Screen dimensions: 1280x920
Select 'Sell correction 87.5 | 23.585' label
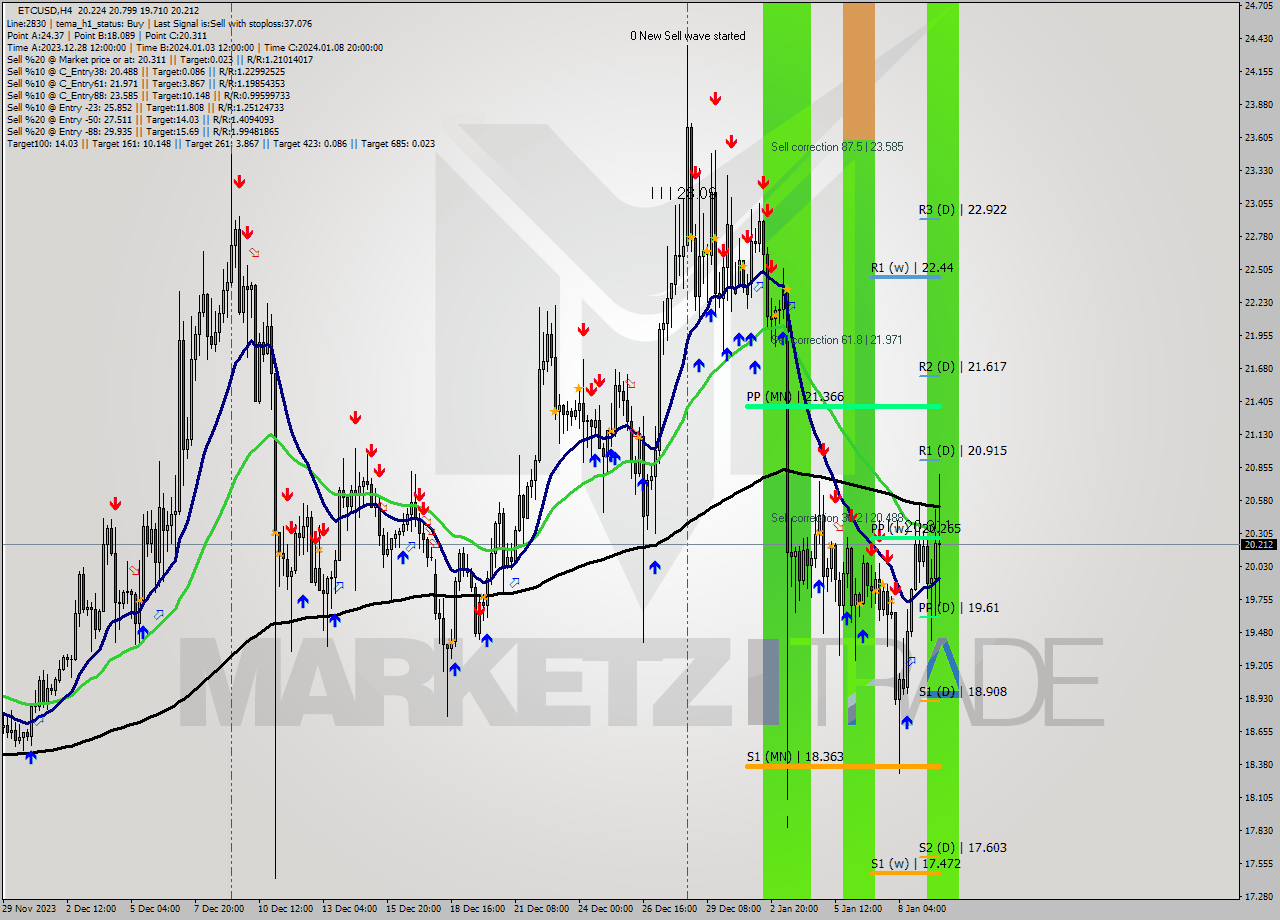[837, 147]
